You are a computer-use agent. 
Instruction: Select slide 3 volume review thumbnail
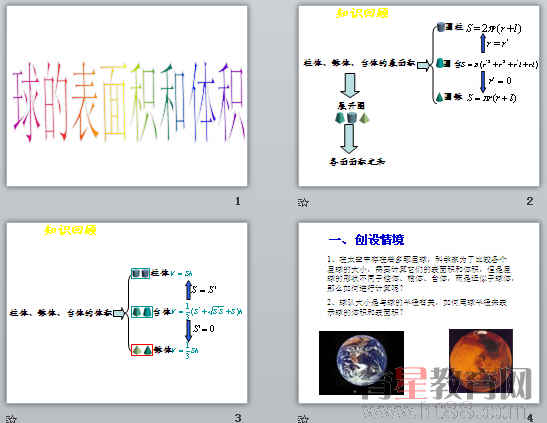tap(127, 313)
